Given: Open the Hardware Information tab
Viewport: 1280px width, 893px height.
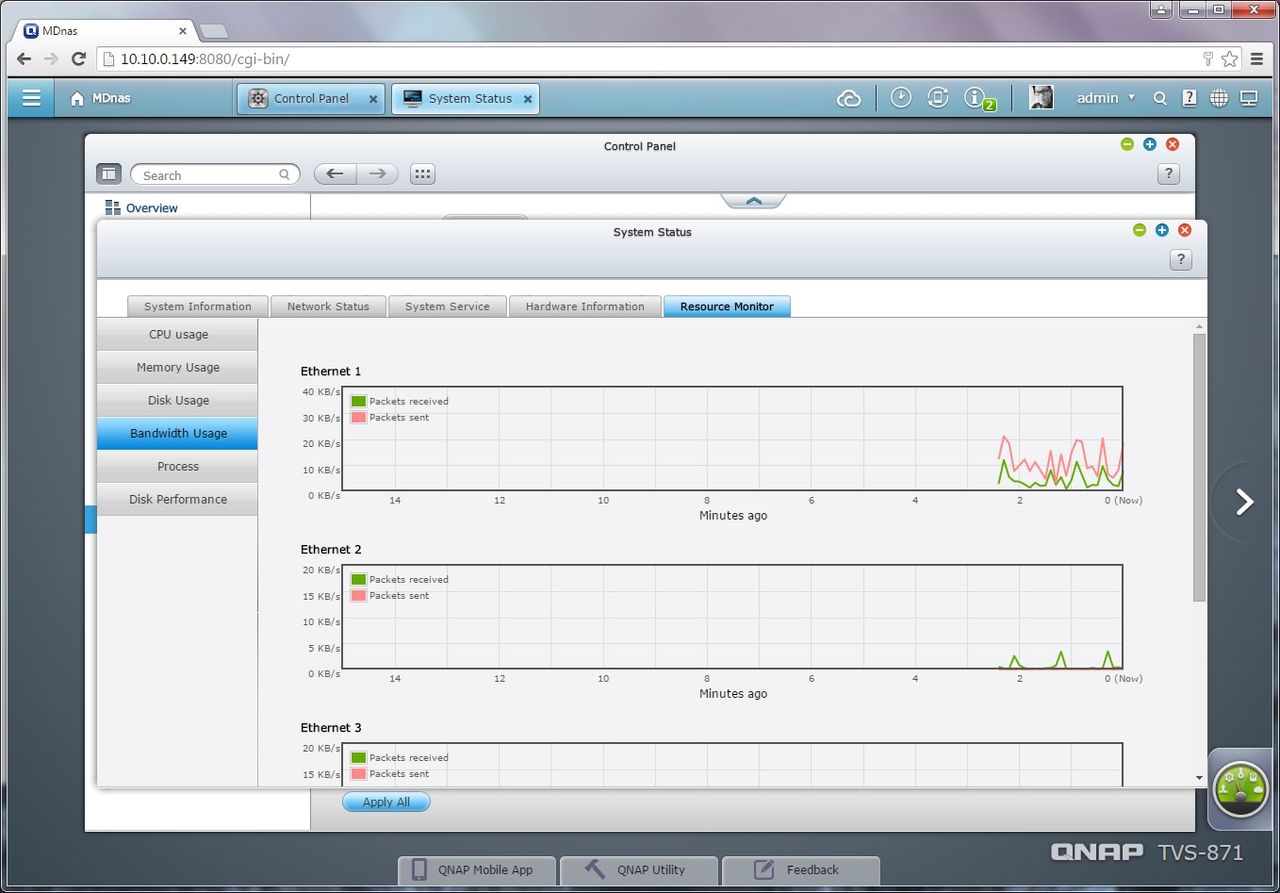Looking at the screenshot, I should [x=585, y=306].
